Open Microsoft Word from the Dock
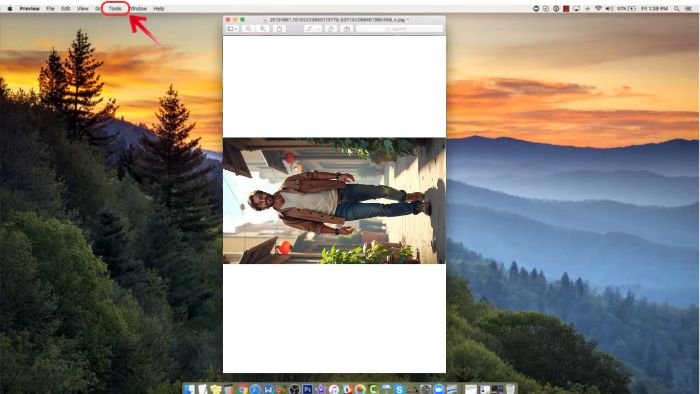 pyautogui.click(x=268, y=389)
